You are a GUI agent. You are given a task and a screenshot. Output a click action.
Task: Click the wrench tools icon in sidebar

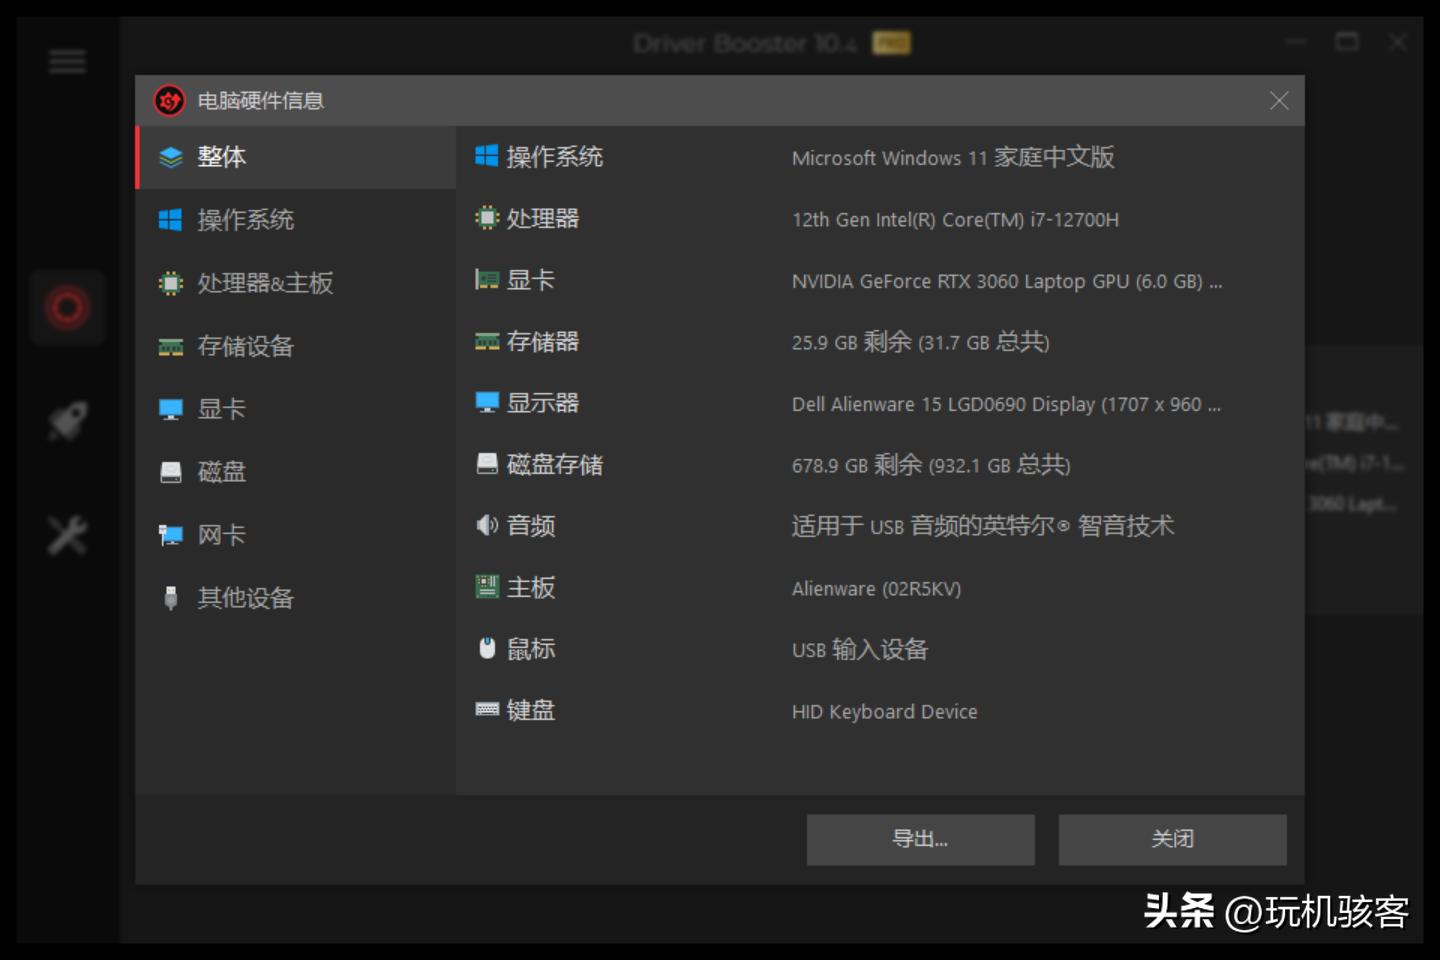[x=67, y=533]
